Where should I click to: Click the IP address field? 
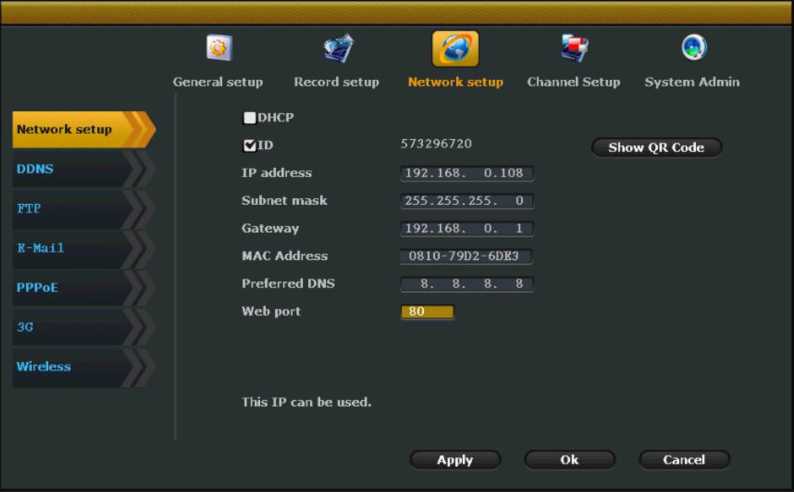[467, 173]
